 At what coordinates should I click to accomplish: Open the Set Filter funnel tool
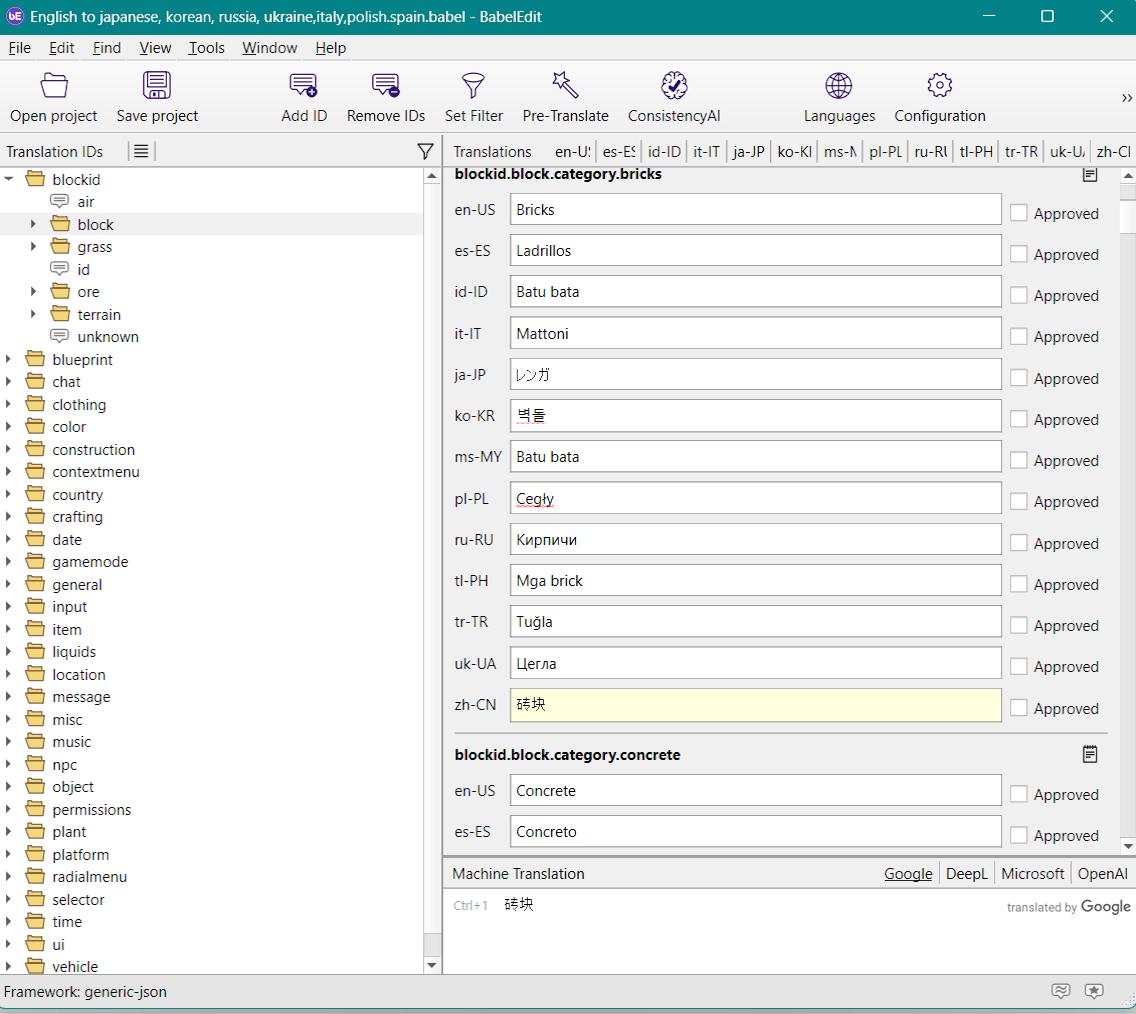point(473,86)
